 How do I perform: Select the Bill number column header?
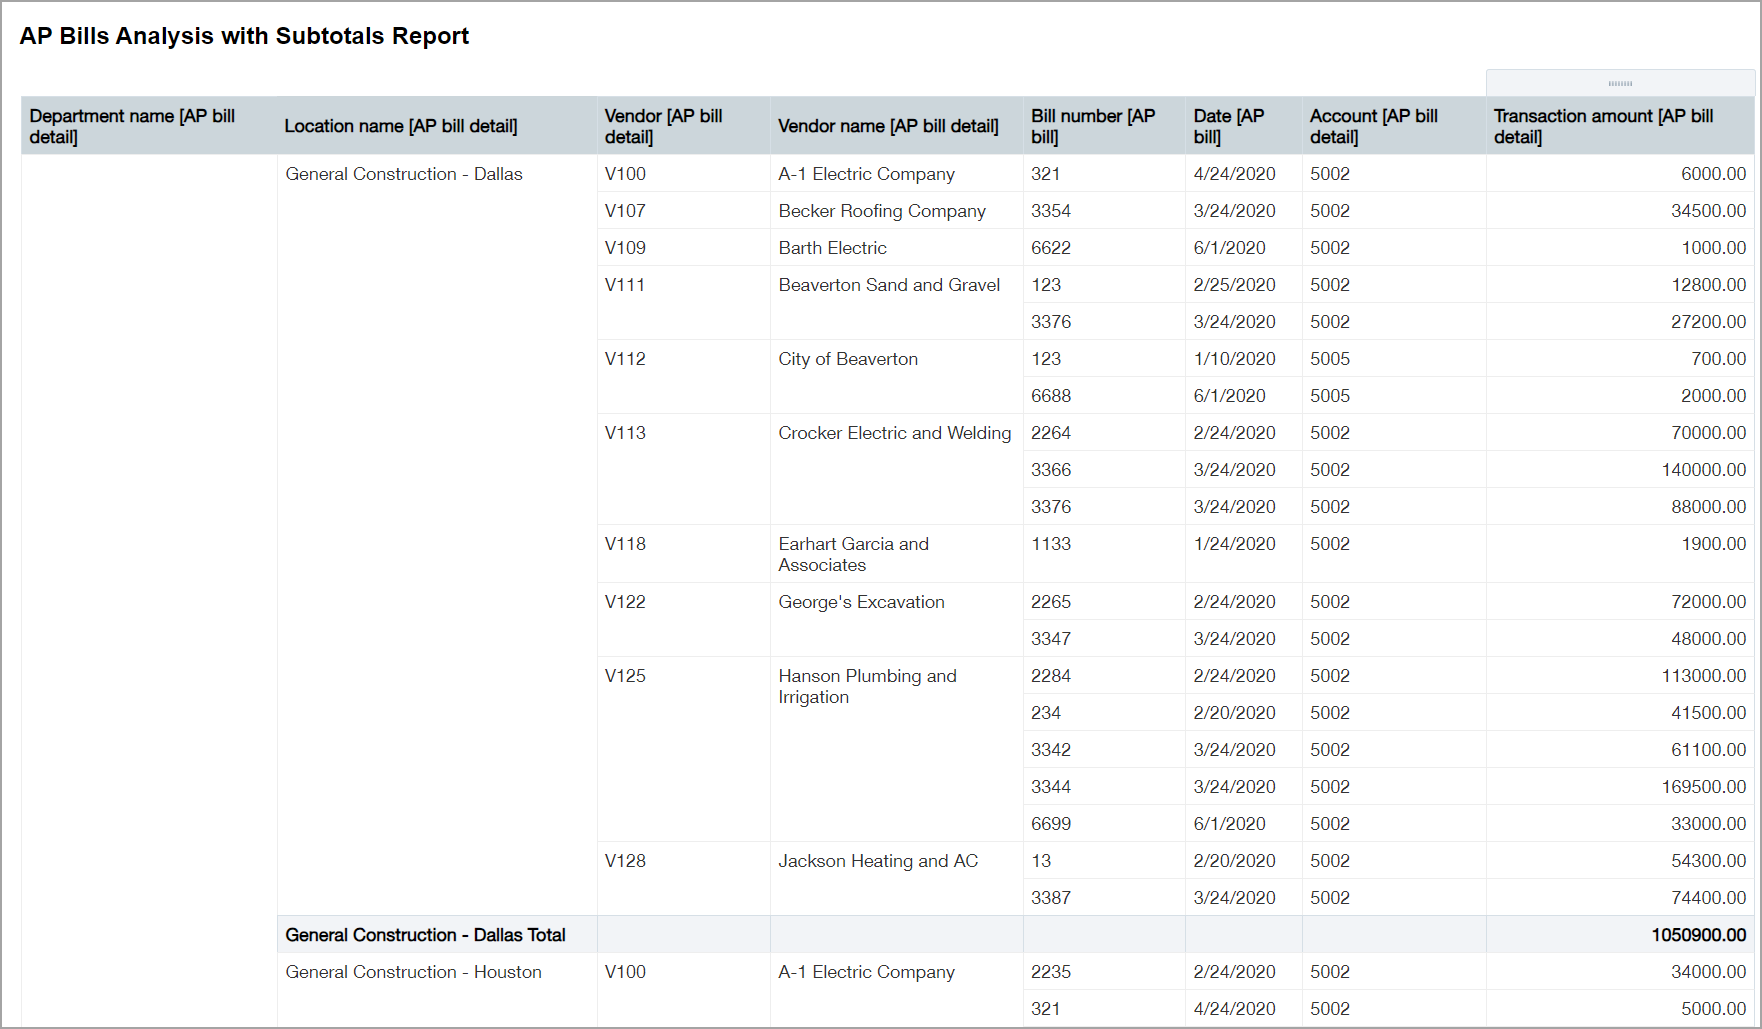[x=1093, y=126]
